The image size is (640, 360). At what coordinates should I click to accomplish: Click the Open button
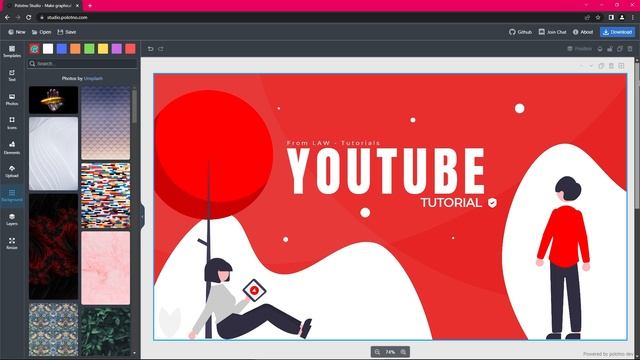click(x=42, y=32)
